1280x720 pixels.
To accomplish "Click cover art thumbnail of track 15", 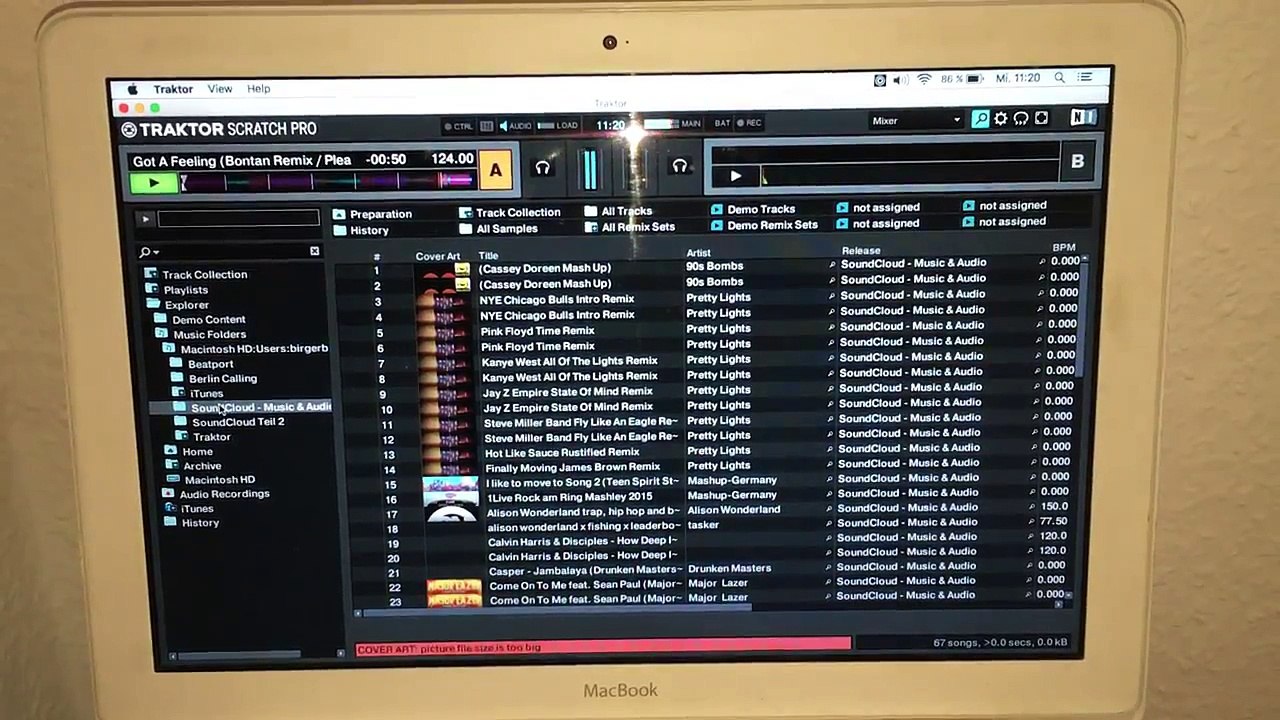I will tap(450, 484).
